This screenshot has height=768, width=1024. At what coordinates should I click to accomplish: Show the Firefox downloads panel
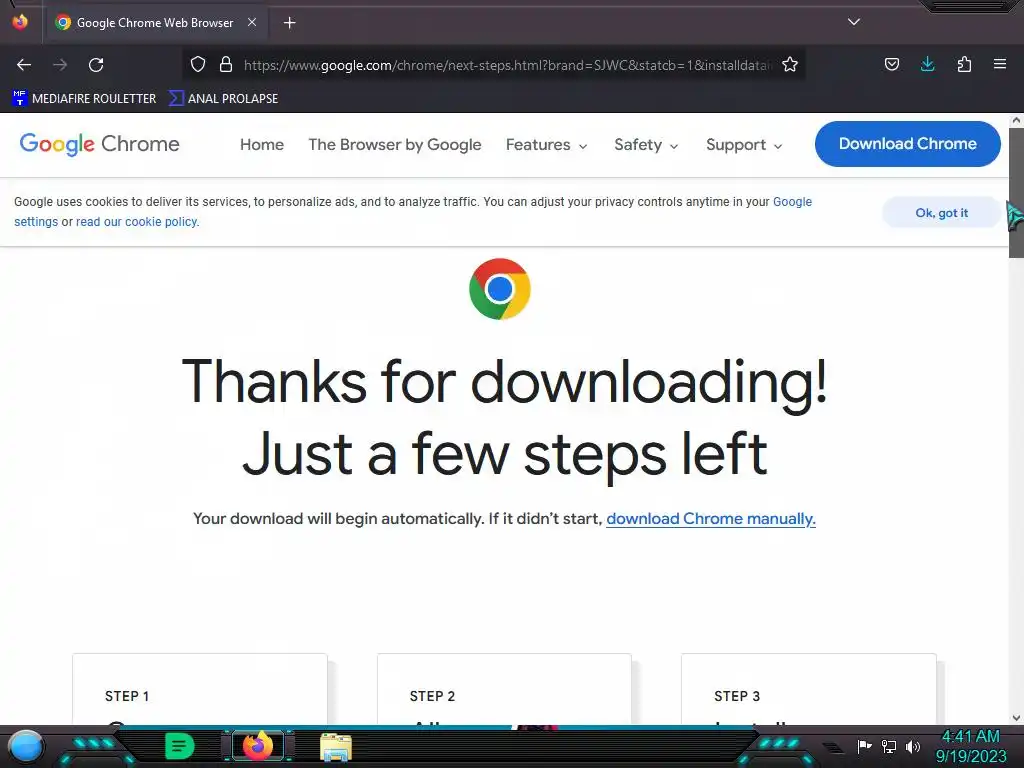927,64
